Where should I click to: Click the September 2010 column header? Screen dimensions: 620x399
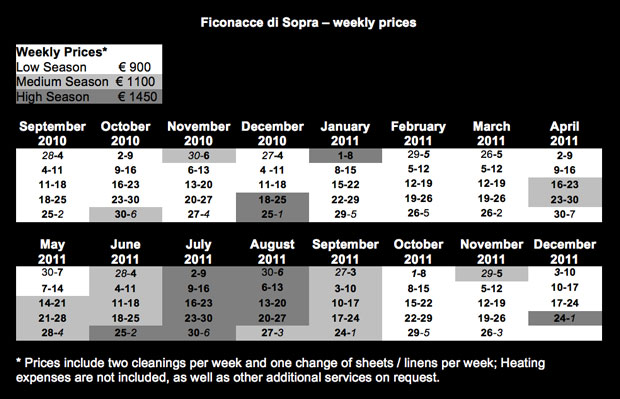point(52,134)
